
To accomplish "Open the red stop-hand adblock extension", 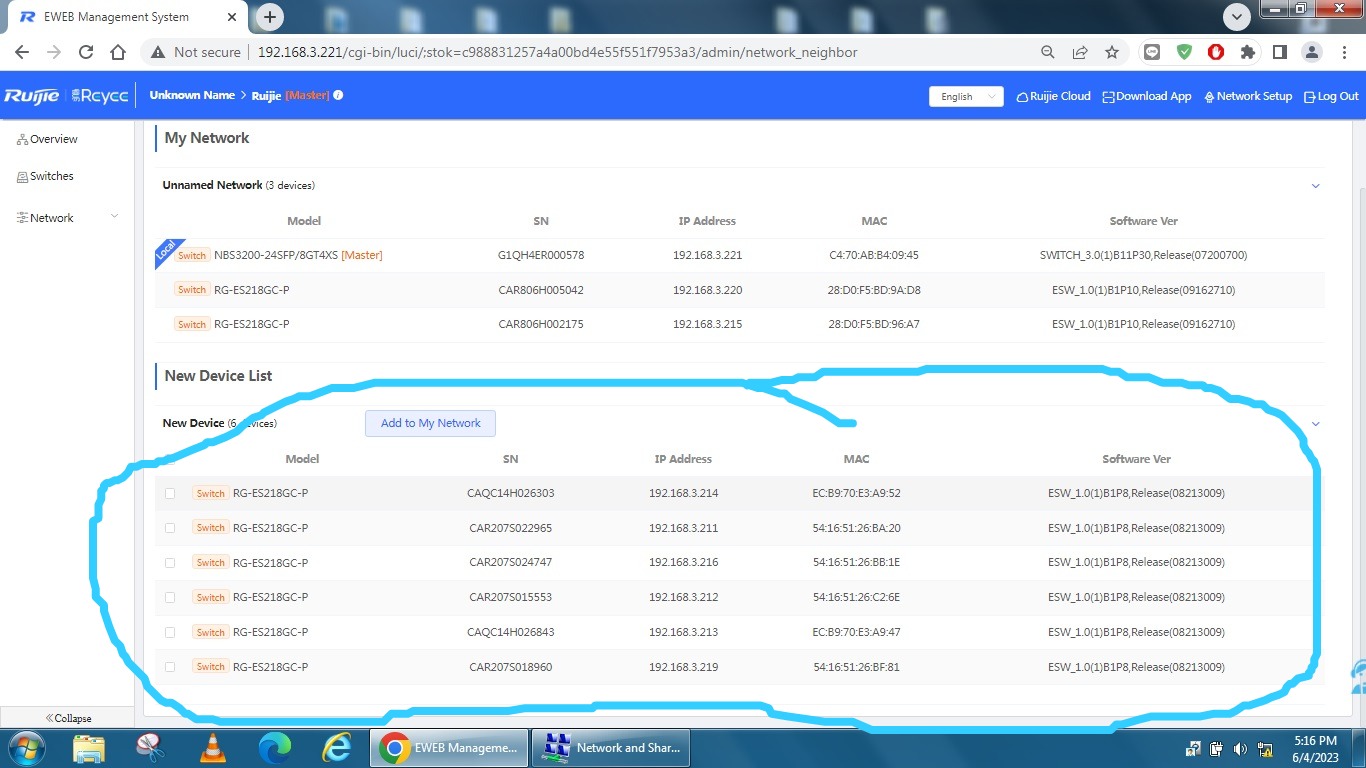I will pyautogui.click(x=1216, y=52).
